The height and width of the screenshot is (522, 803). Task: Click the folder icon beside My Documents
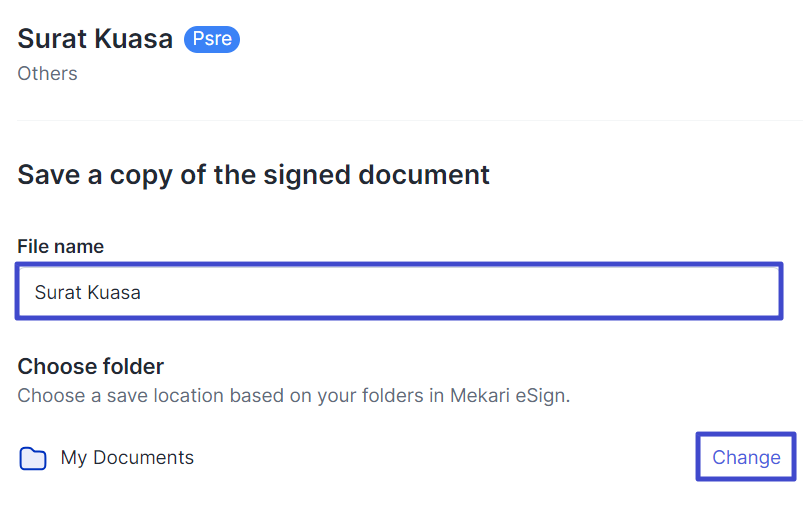click(33, 459)
